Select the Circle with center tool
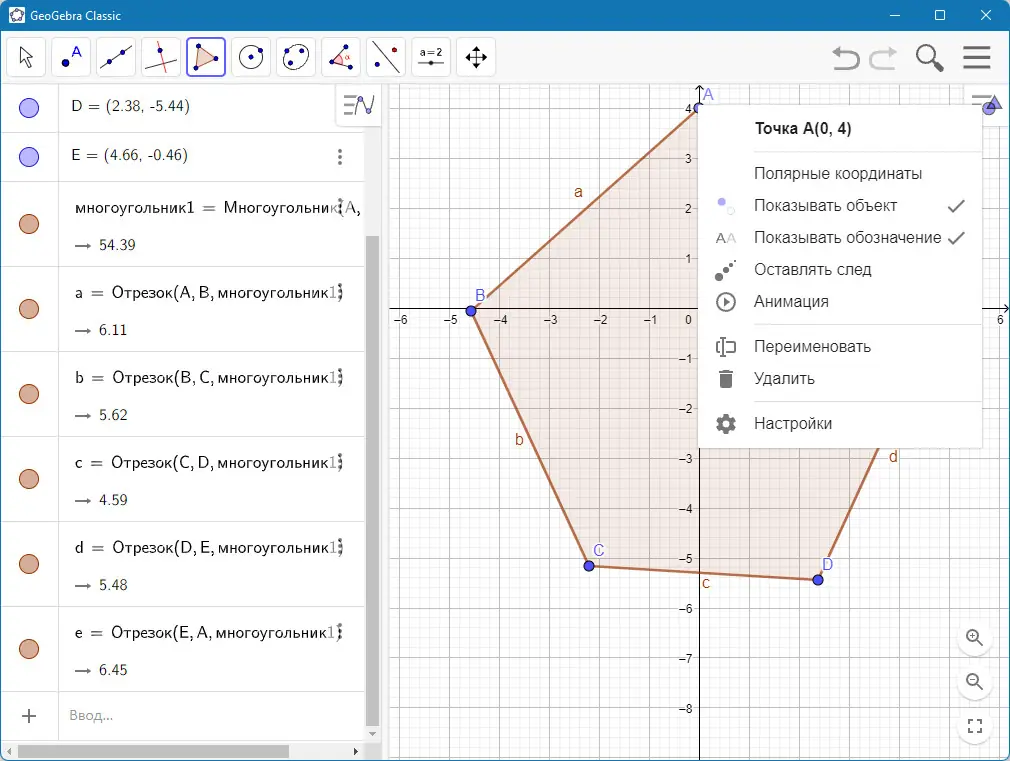1010x761 pixels. (x=251, y=57)
